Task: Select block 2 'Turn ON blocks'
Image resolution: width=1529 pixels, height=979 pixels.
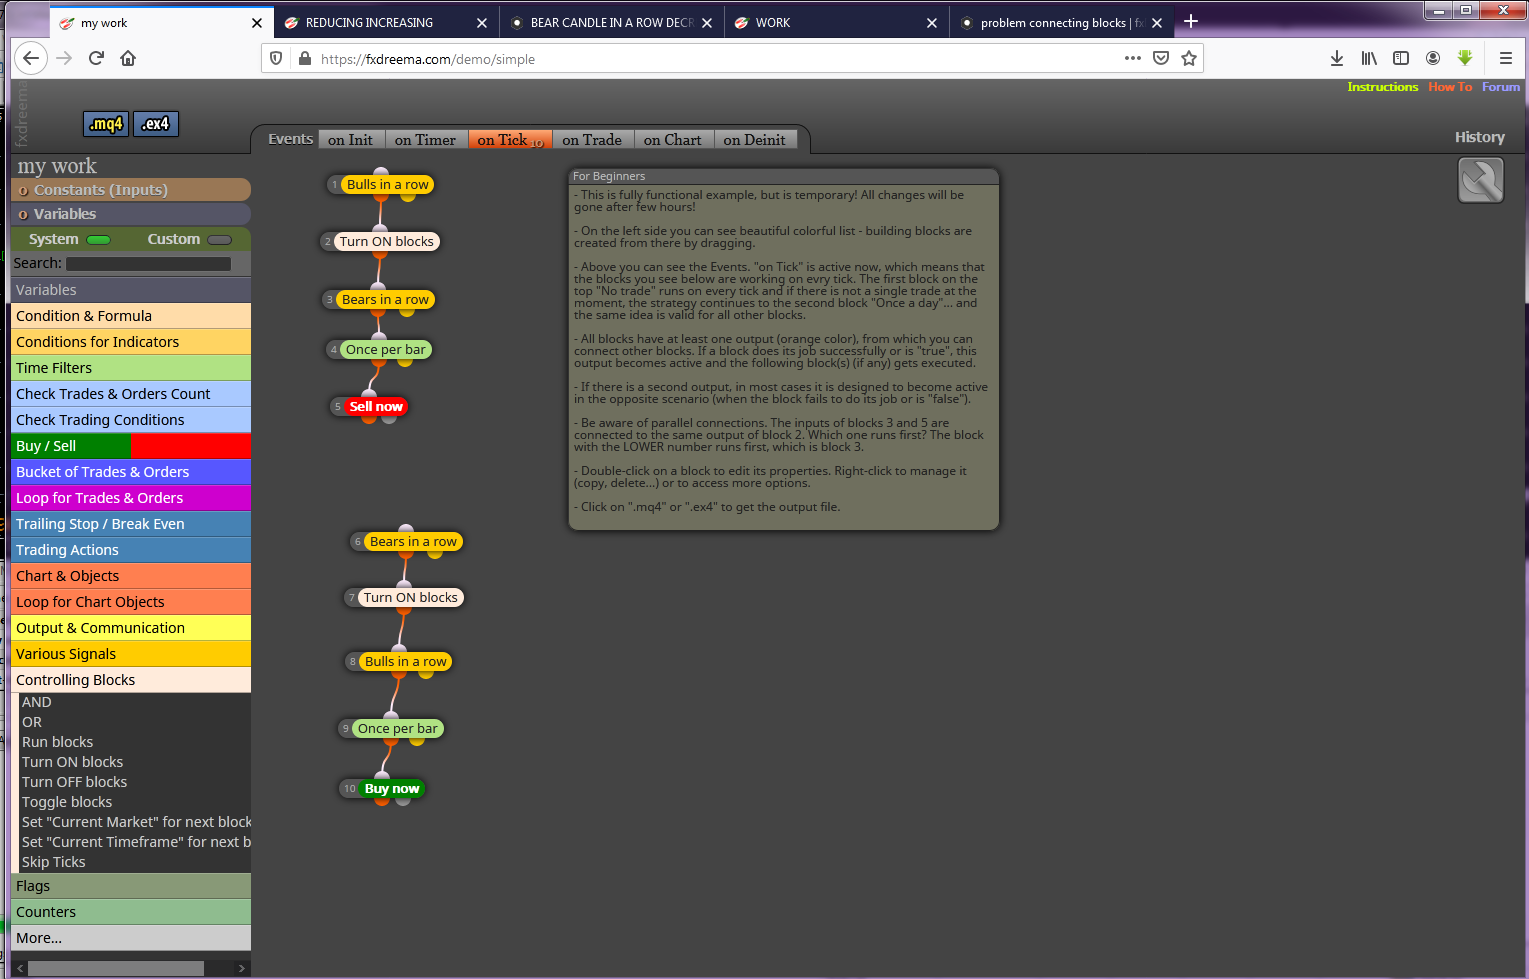Action: click(x=386, y=241)
